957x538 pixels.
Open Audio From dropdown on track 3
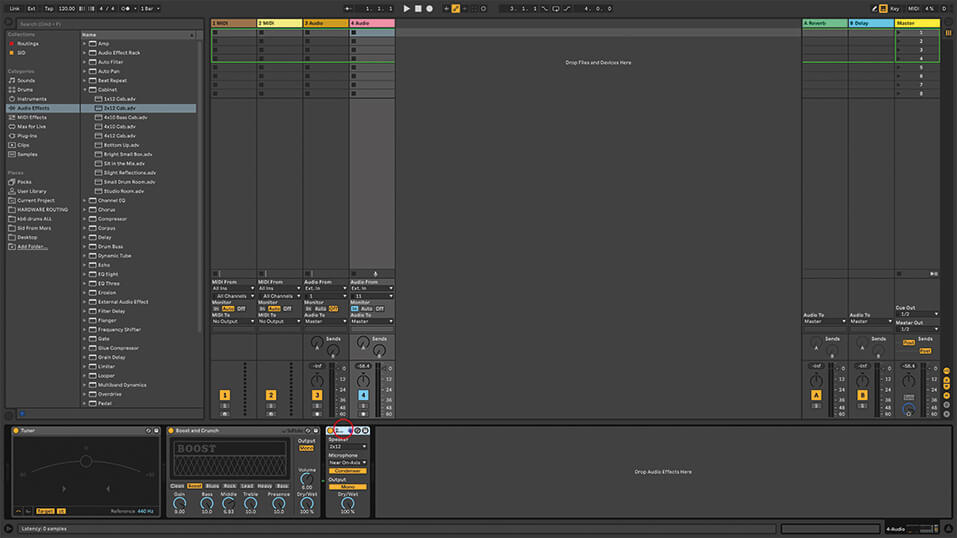(x=325, y=288)
